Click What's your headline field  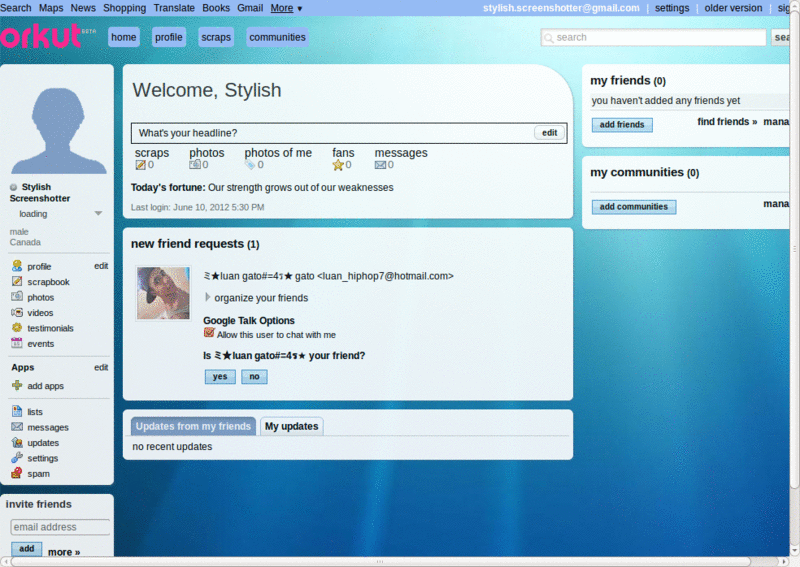click(349, 133)
